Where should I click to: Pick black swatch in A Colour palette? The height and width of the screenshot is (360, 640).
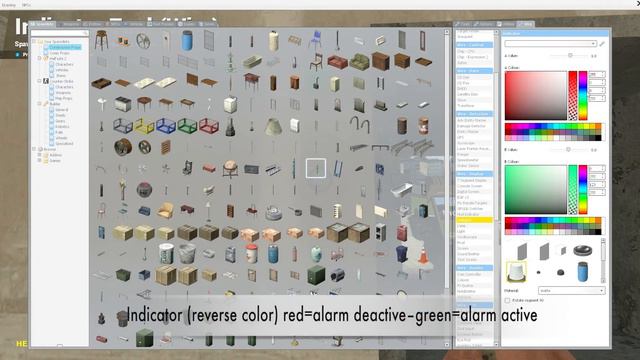598,138
